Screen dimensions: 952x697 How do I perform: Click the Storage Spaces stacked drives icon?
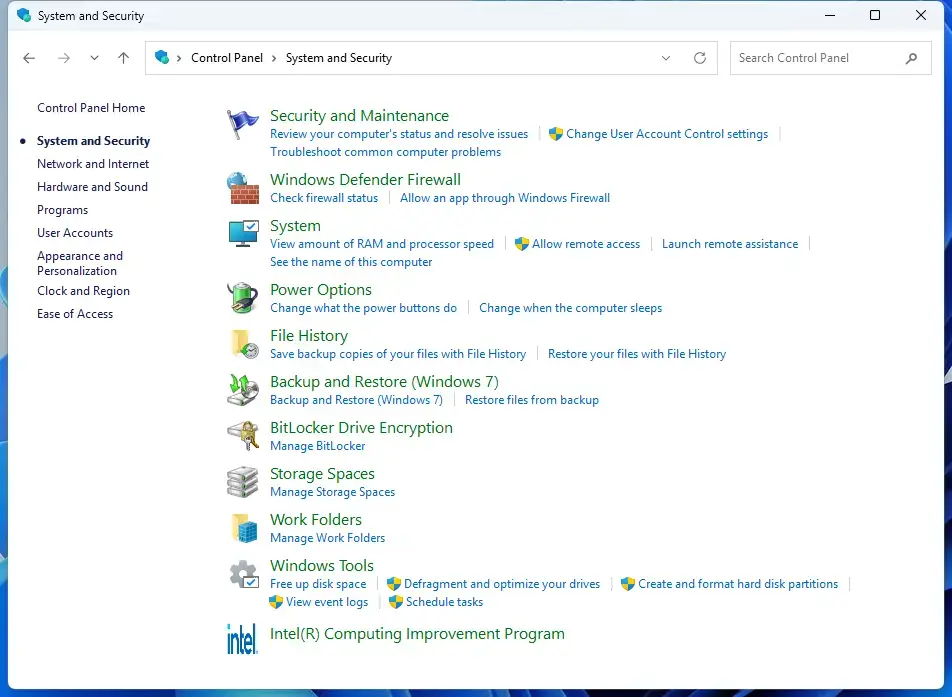[x=243, y=482]
